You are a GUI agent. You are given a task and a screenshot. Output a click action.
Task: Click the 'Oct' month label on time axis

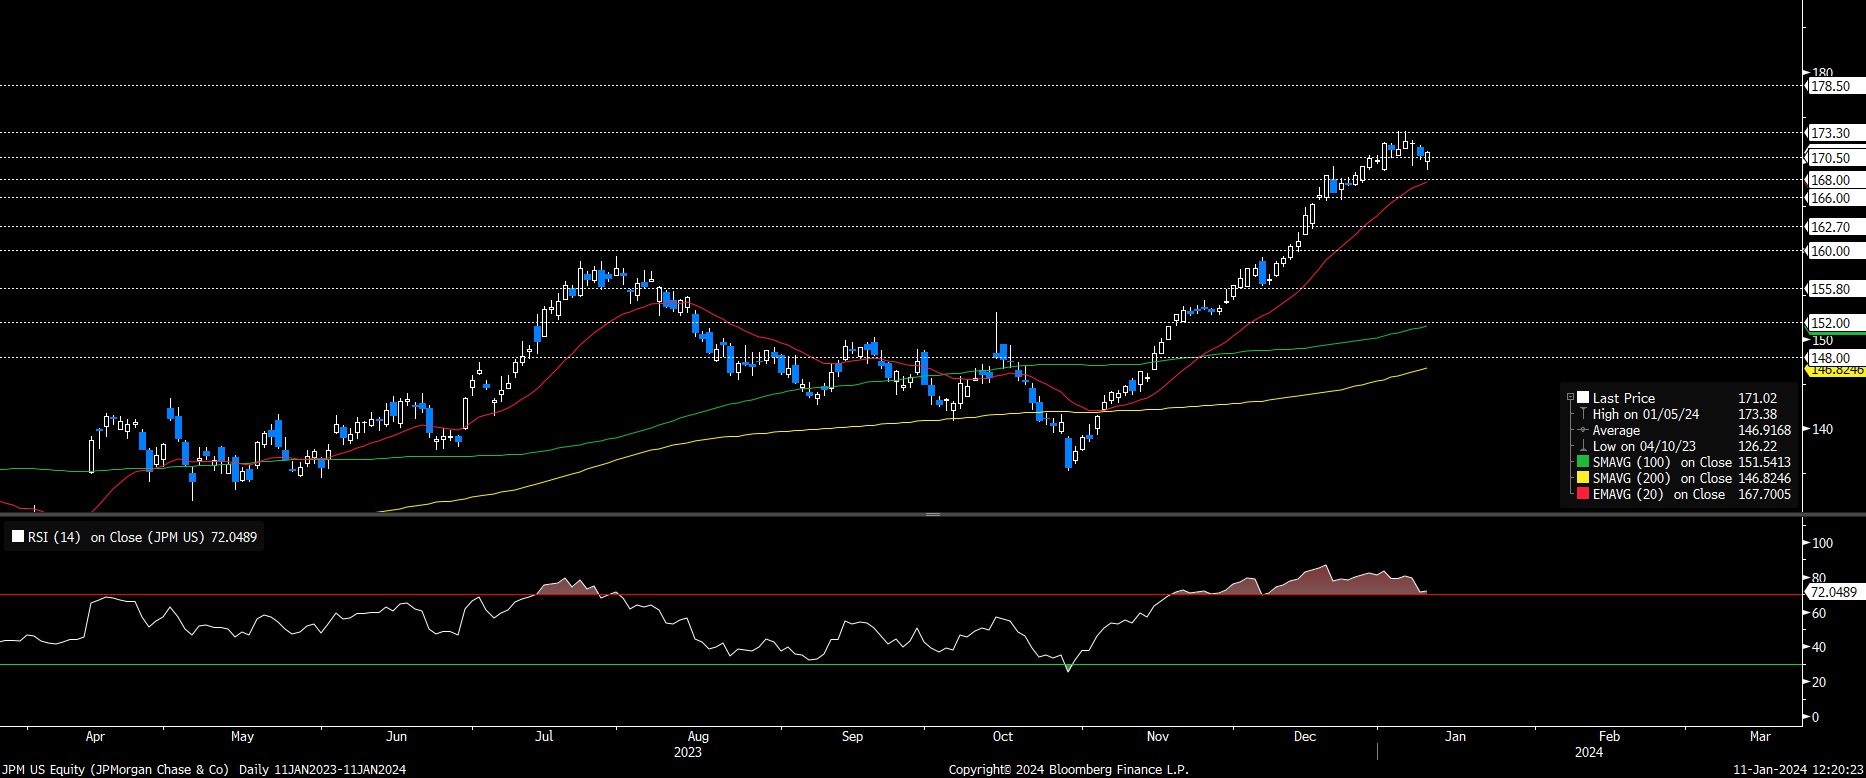point(1002,736)
